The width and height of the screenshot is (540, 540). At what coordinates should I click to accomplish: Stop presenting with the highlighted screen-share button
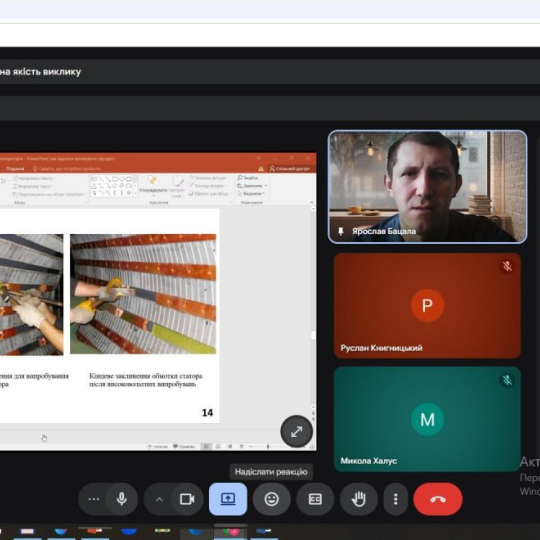pos(228,499)
